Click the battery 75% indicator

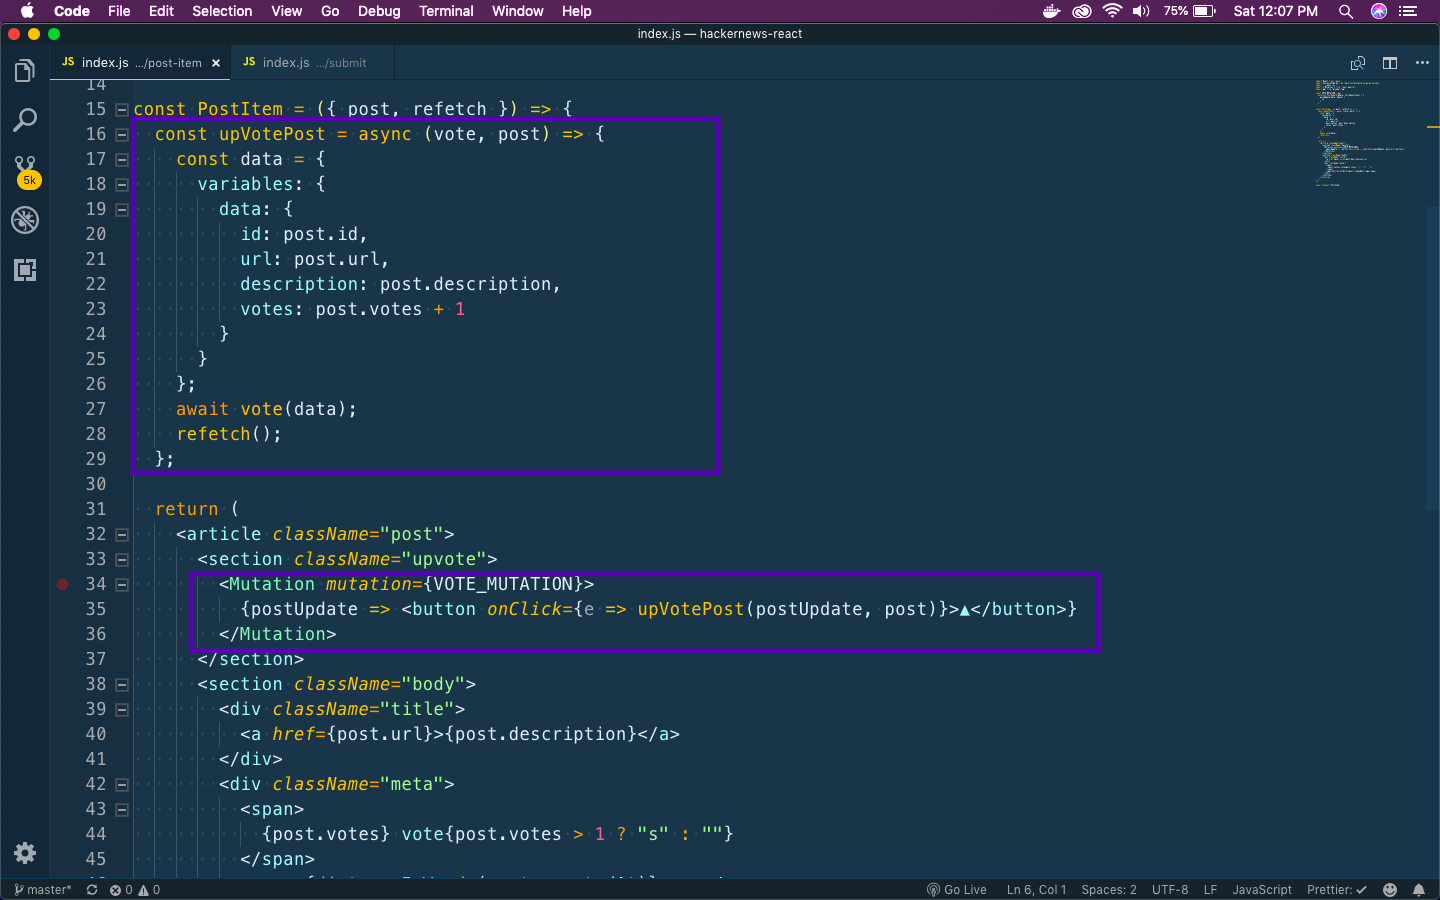point(1190,11)
